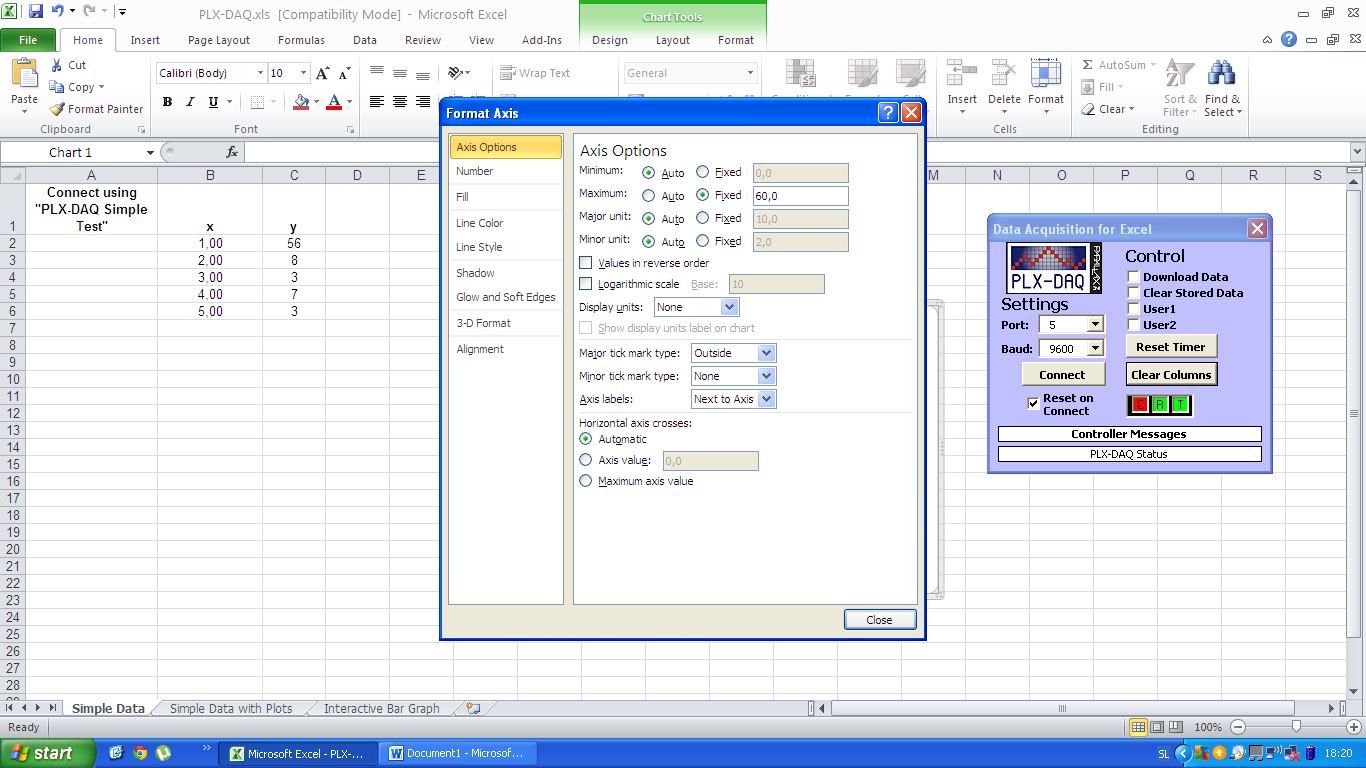The width and height of the screenshot is (1366, 768).
Task: Click the Undo icon in Quick Access Toolbar
Action: point(57,12)
